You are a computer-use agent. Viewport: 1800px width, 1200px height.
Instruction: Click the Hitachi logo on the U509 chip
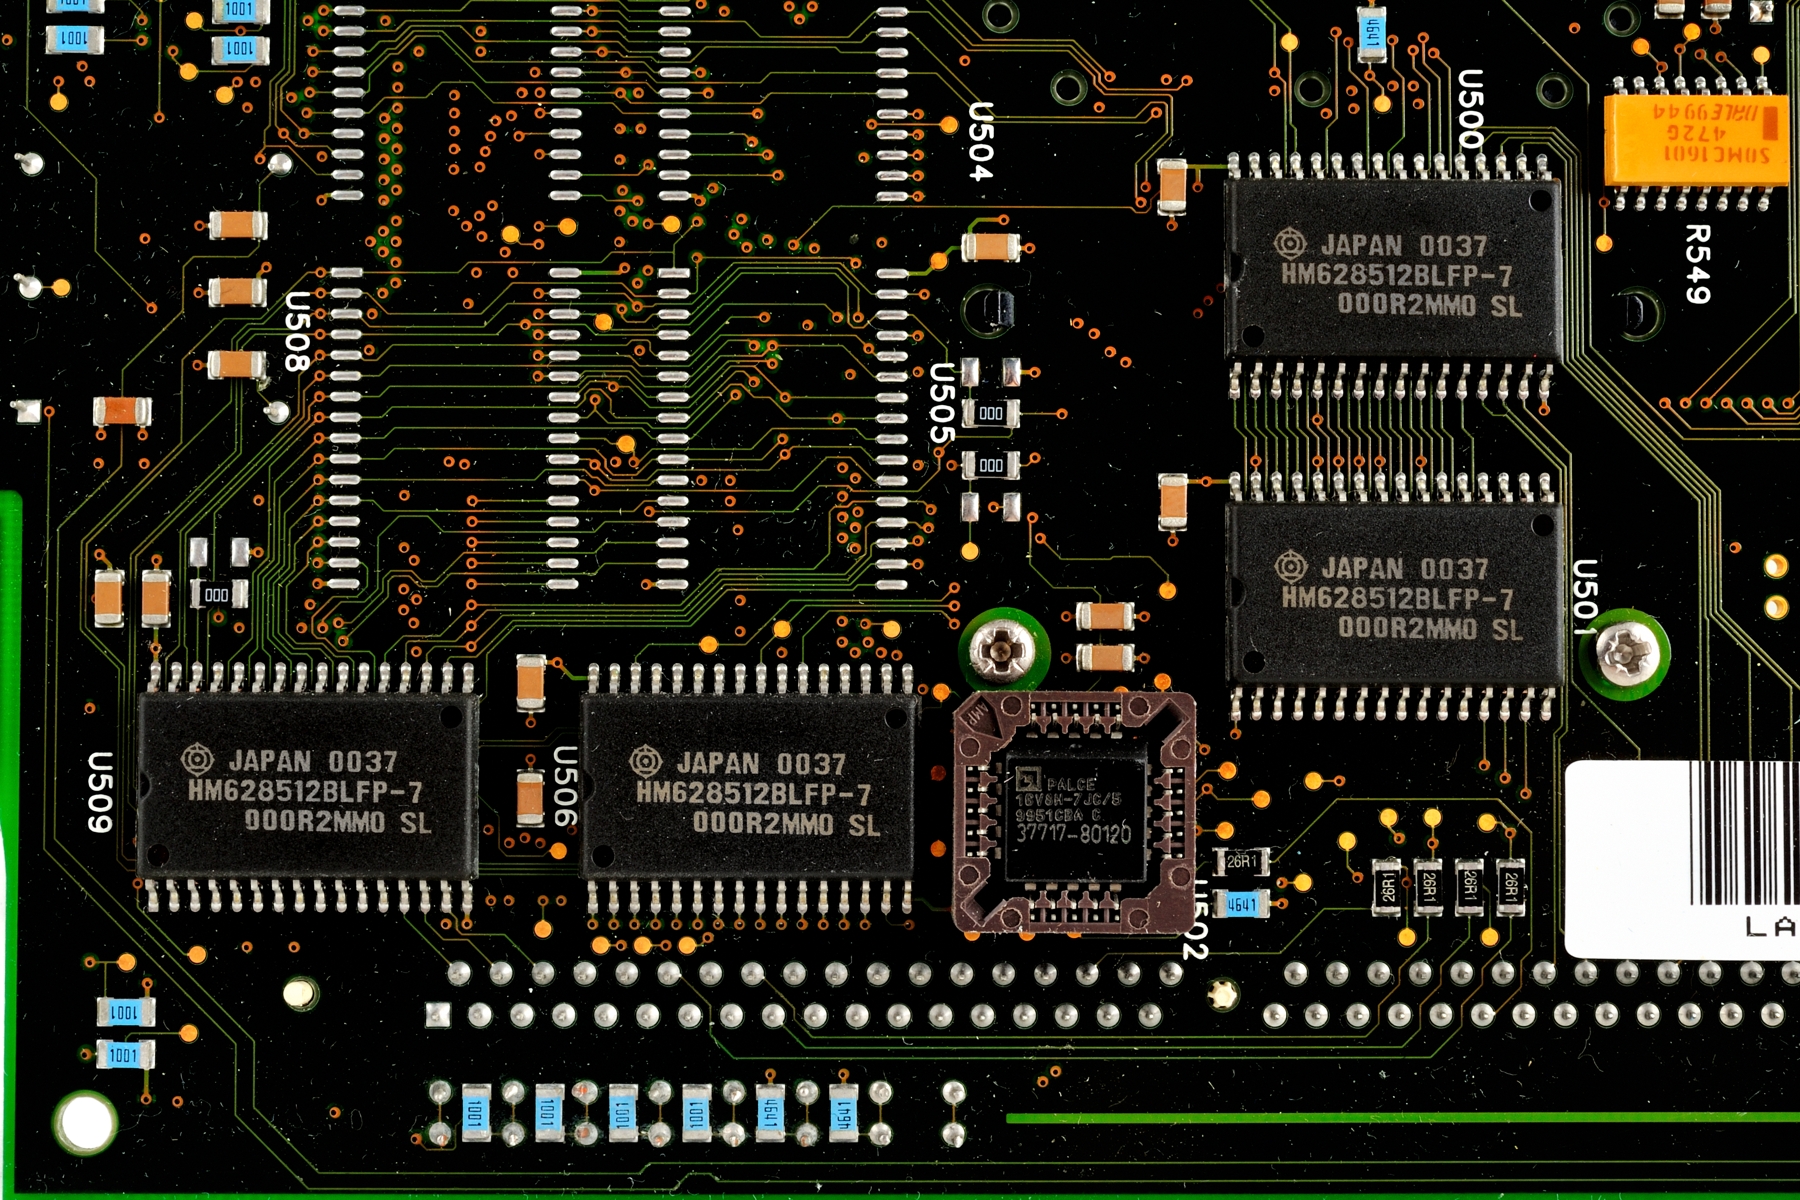(197, 759)
